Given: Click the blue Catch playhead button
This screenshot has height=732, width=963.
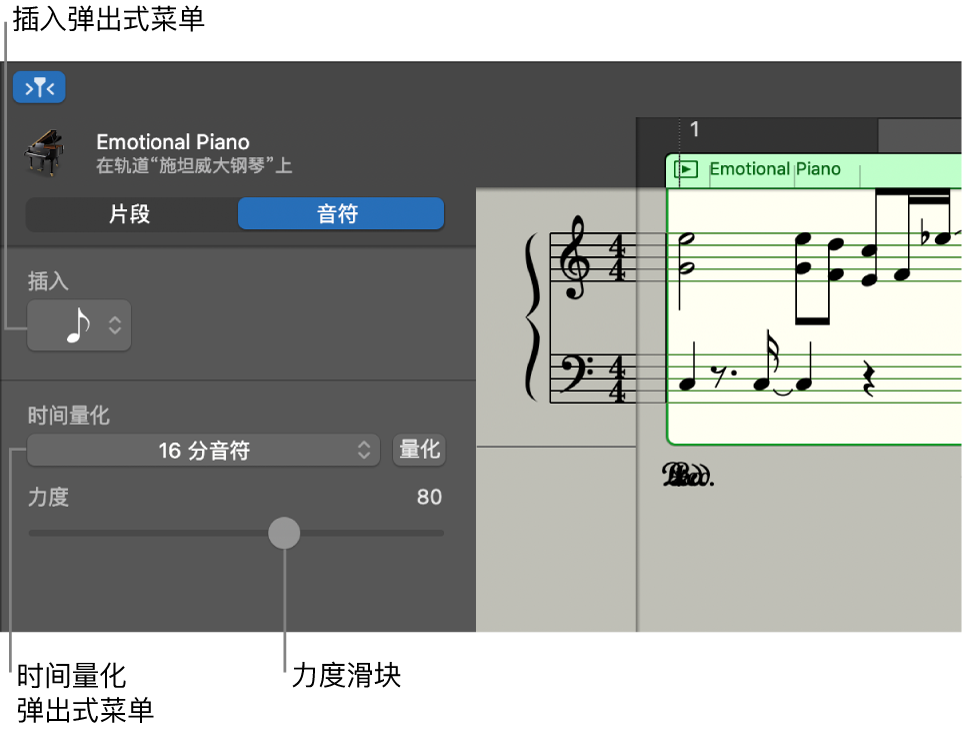Looking at the screenshot, I should pos(39,88).
